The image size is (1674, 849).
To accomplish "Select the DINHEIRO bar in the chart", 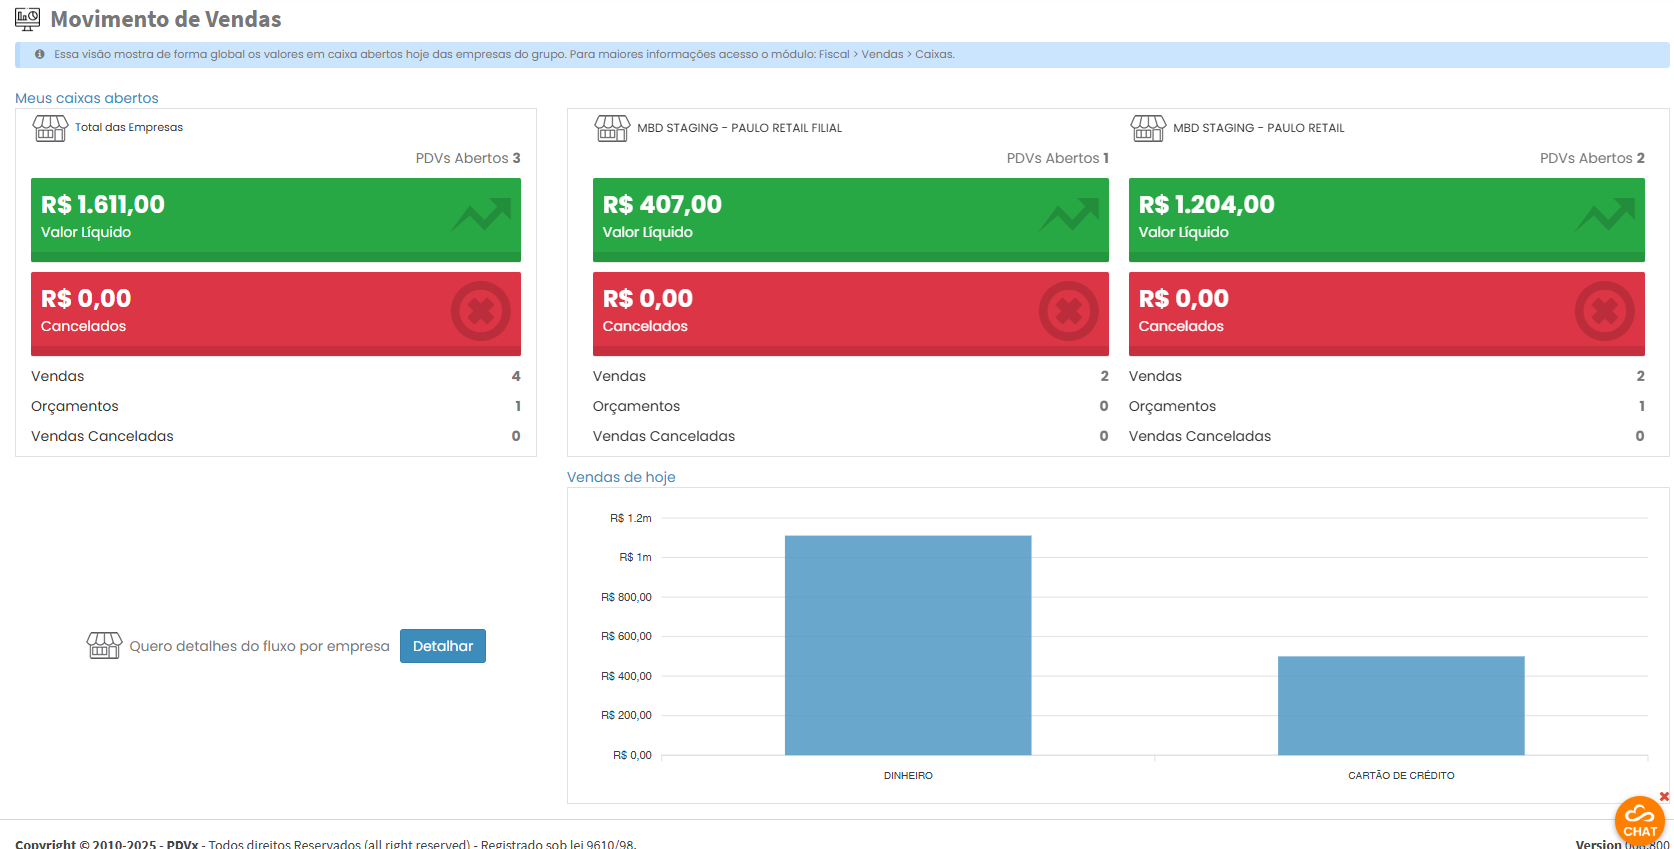I will 907,645.
